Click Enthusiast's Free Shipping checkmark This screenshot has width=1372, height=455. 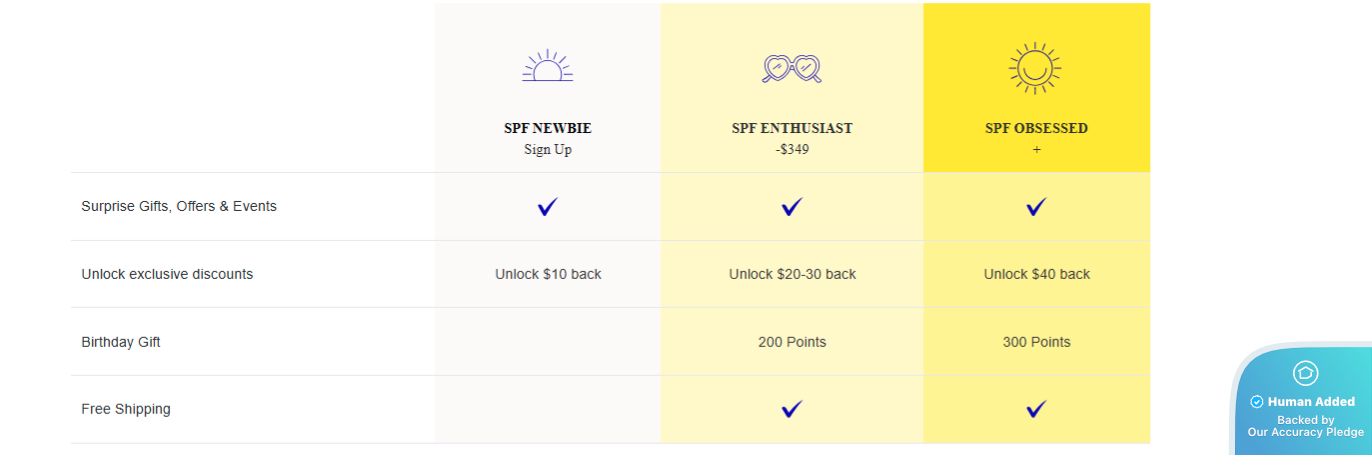coord(792,409)
